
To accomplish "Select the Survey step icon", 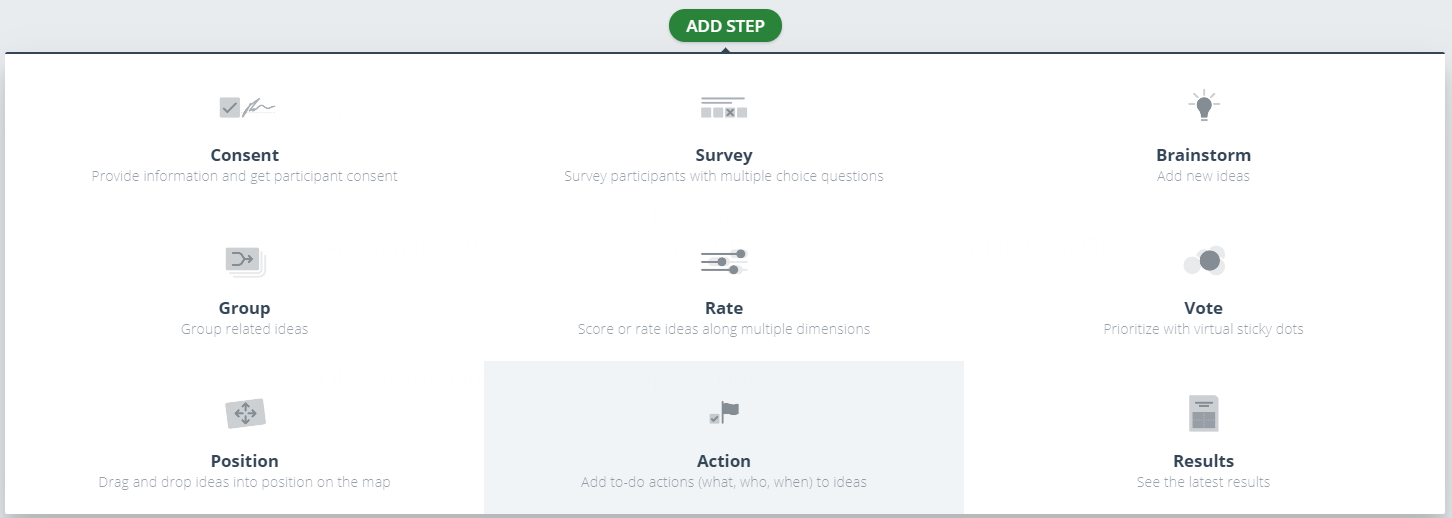I will pos(724,107).
